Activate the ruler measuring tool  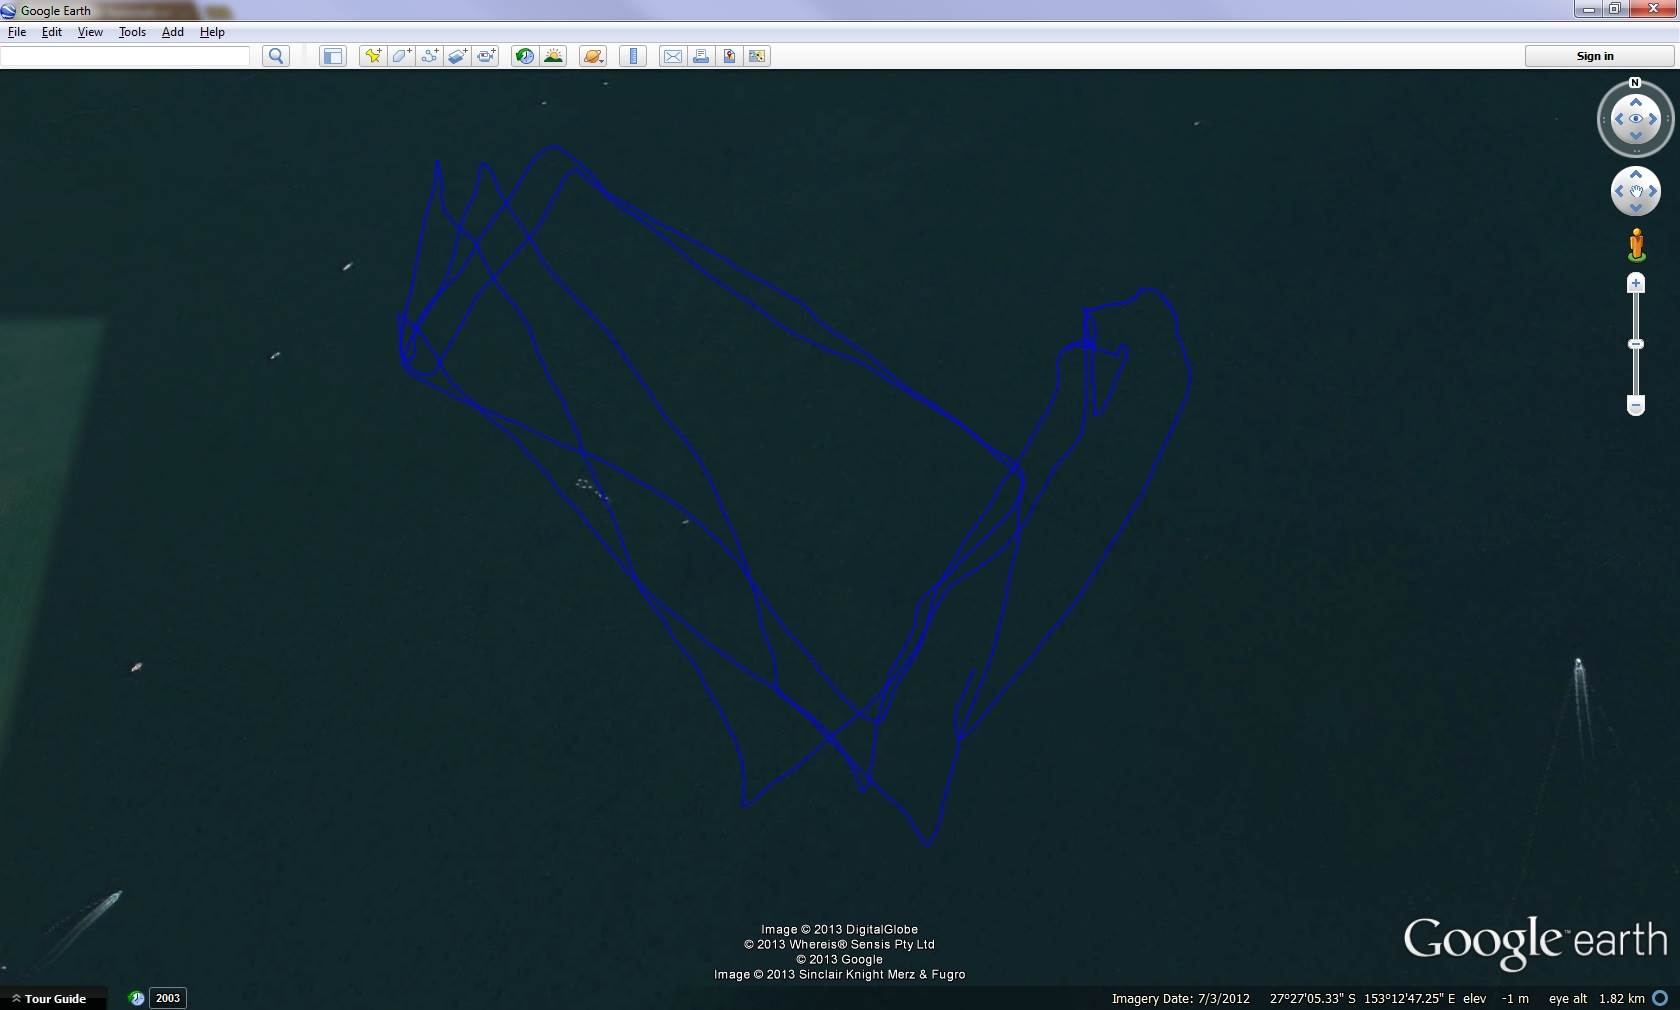tap(633, 56)
